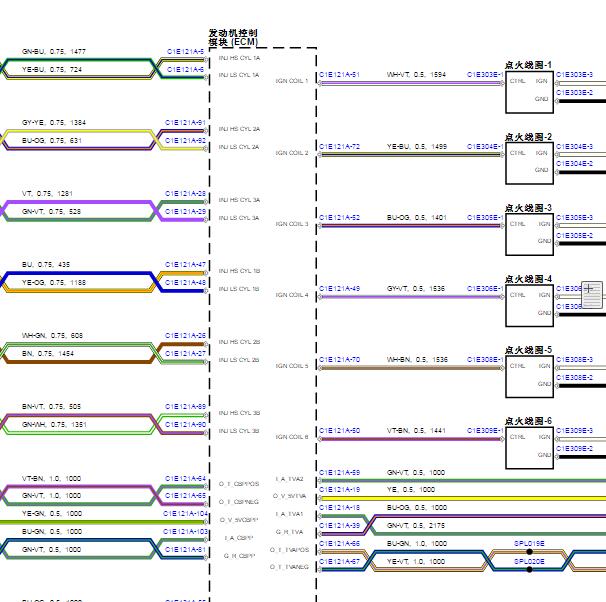Screen dimensions: 606x602
Task: Open connector link C1E309E-2
Action: (x=574, y=449)
